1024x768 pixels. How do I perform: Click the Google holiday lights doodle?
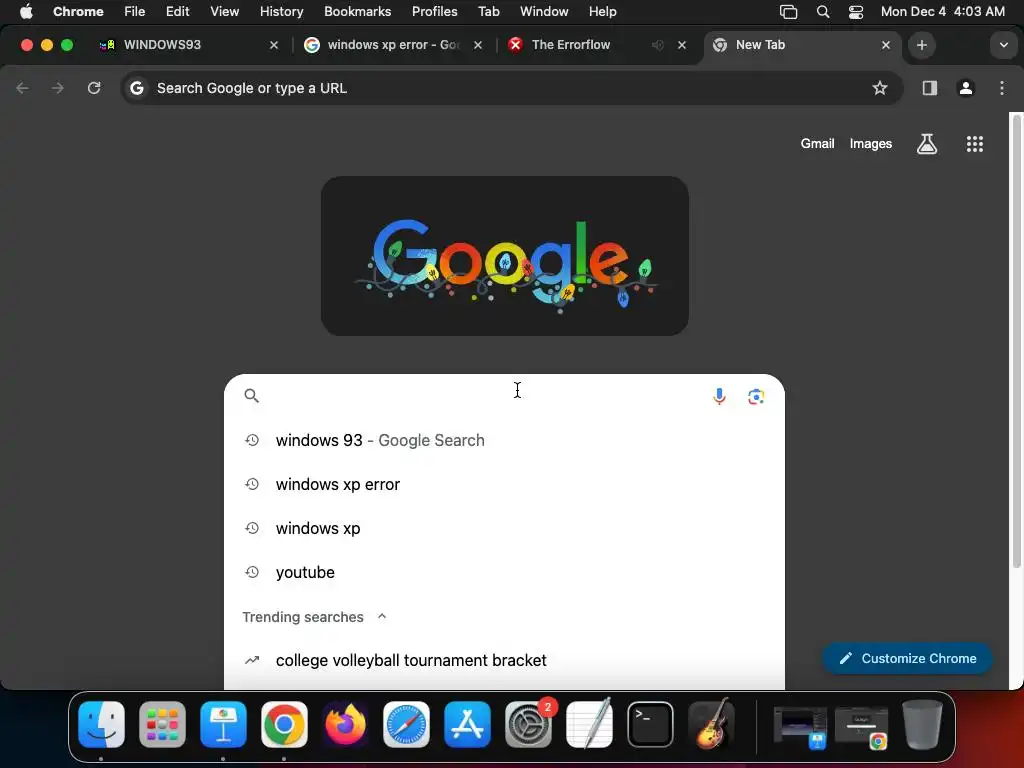tap(504, 256)
